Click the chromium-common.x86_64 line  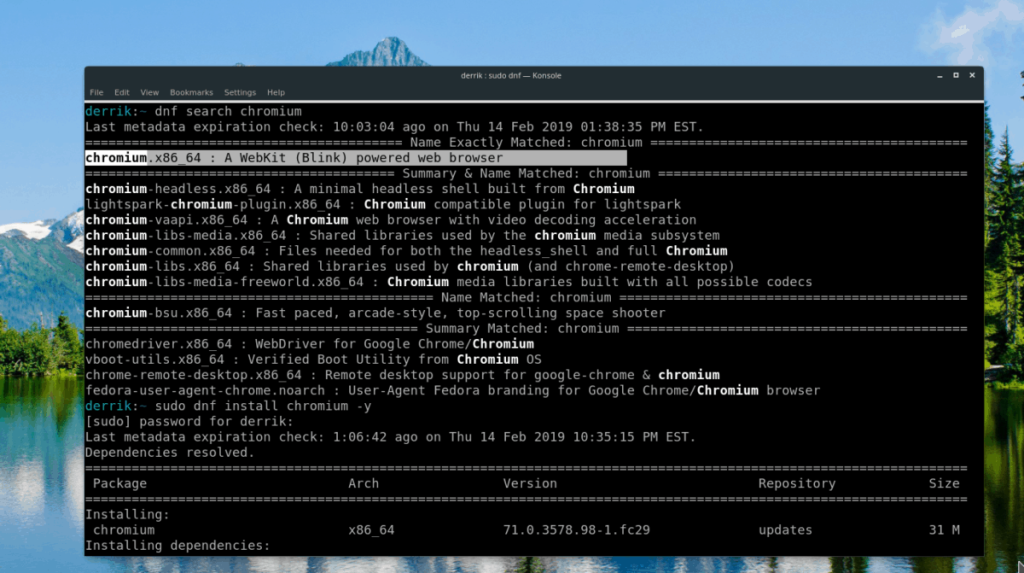(x=406, y=251)
